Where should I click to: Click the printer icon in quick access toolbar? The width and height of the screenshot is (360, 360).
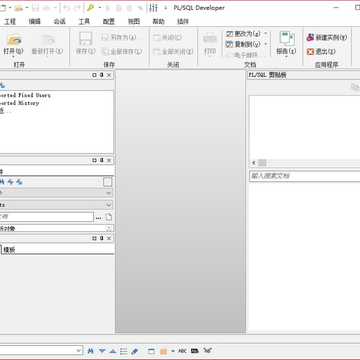[x=46, y=8]
